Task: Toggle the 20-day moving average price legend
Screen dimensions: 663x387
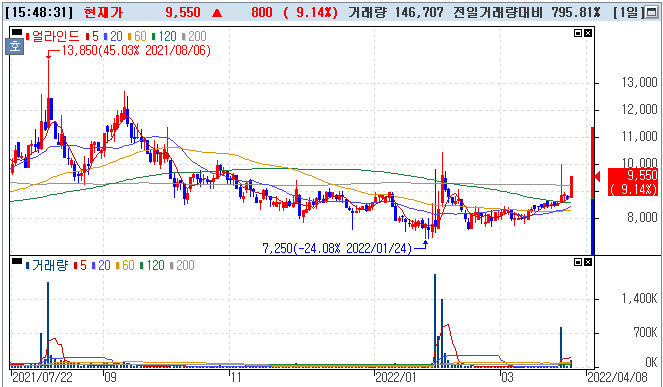Action: coord(112,36)
